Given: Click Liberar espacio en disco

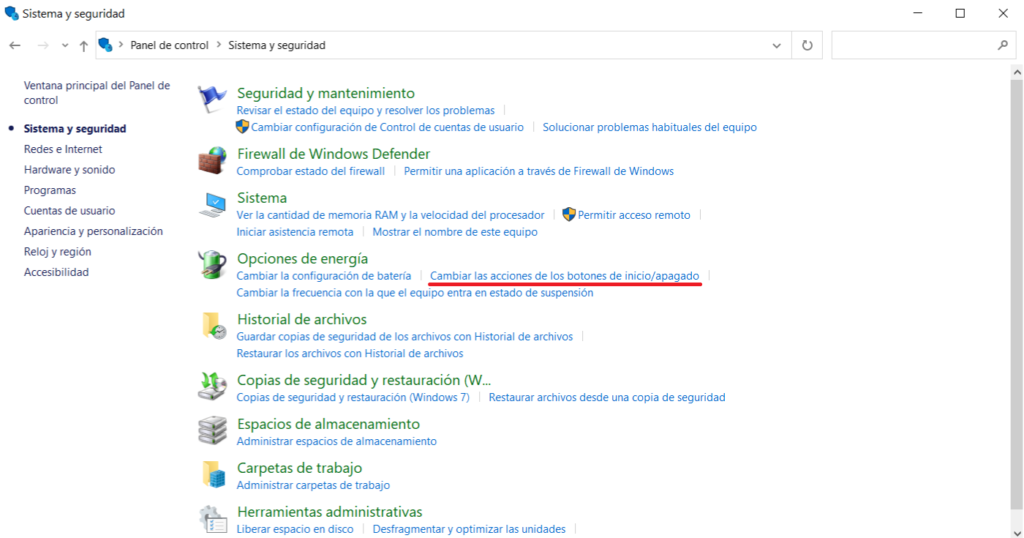Looking at the screenshot, I should 295,529.
